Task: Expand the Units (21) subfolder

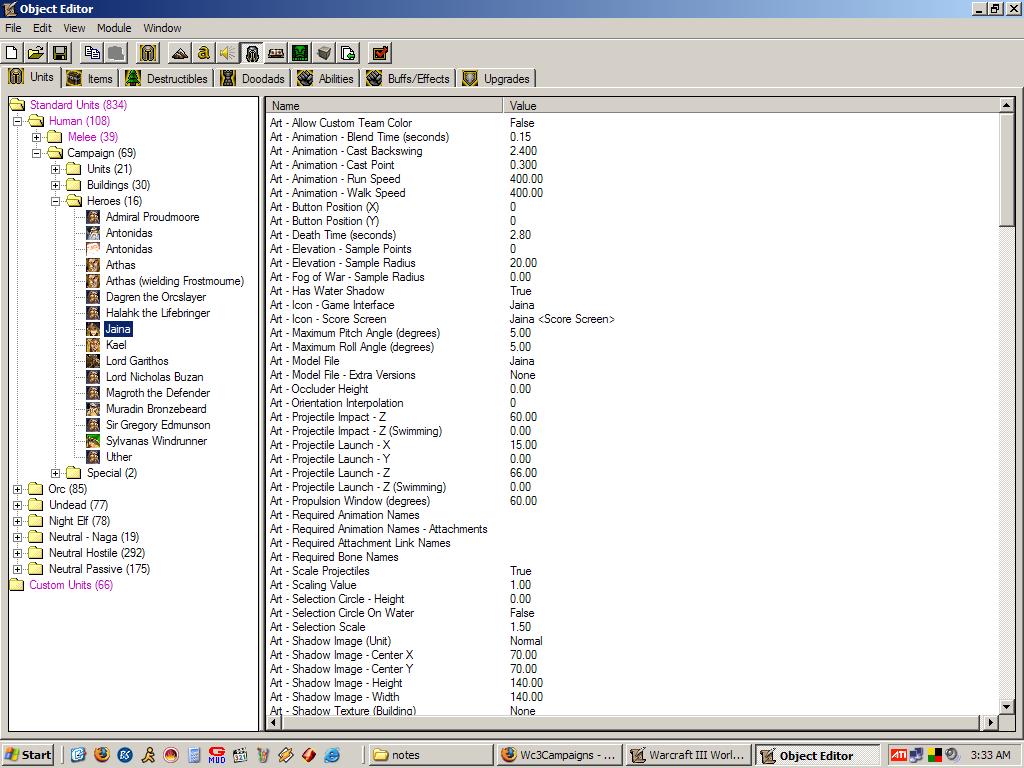Action: point(56,169)
